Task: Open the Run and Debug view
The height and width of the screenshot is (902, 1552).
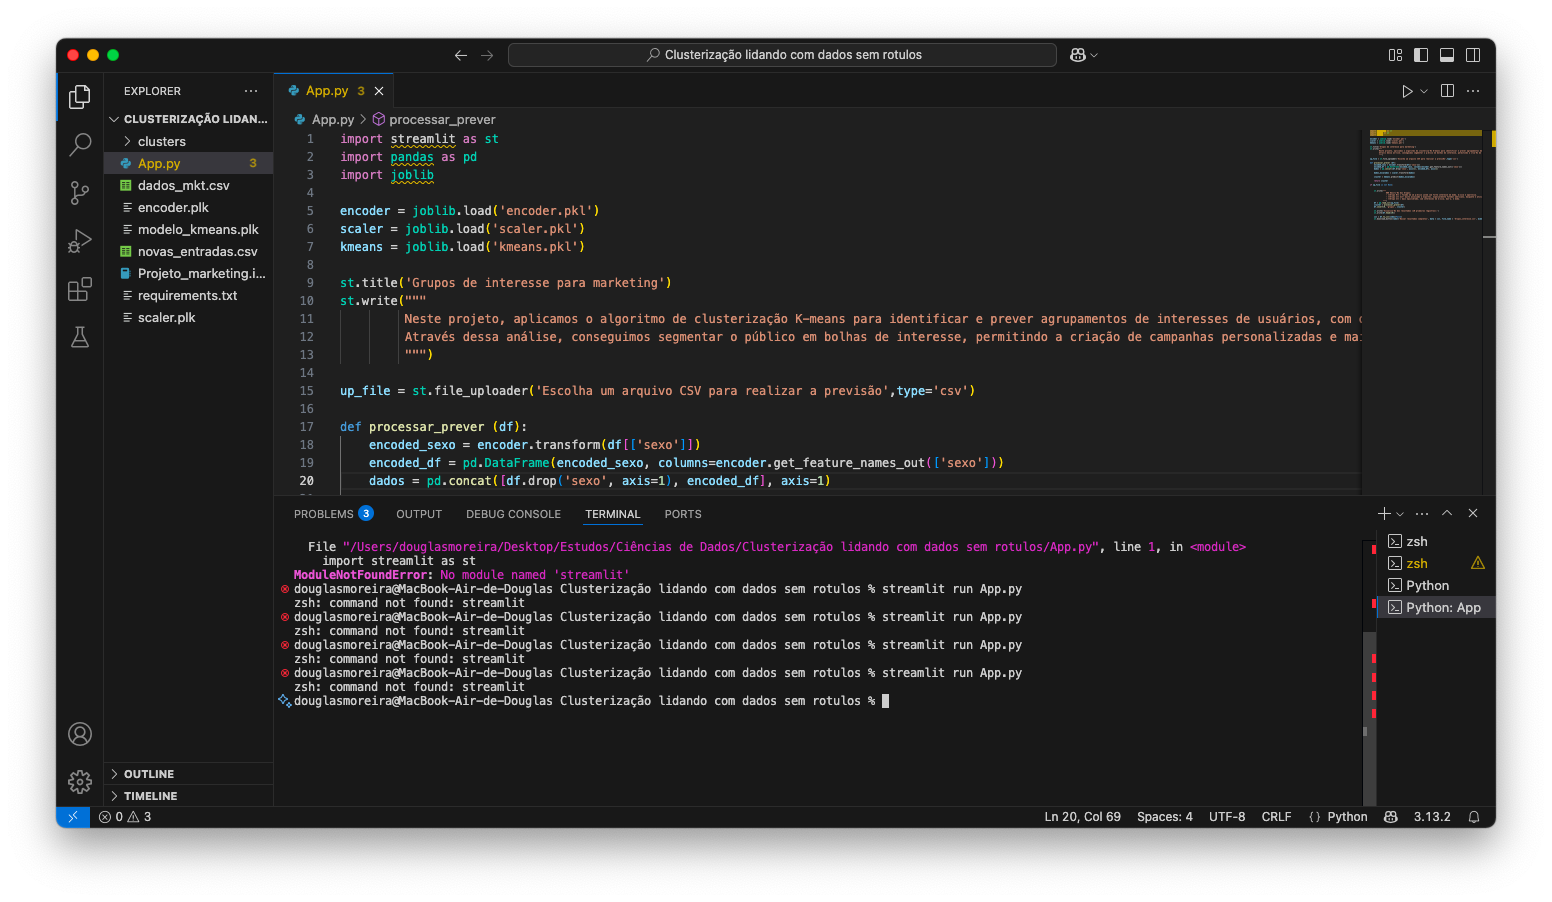Action: tap(80, 241)
